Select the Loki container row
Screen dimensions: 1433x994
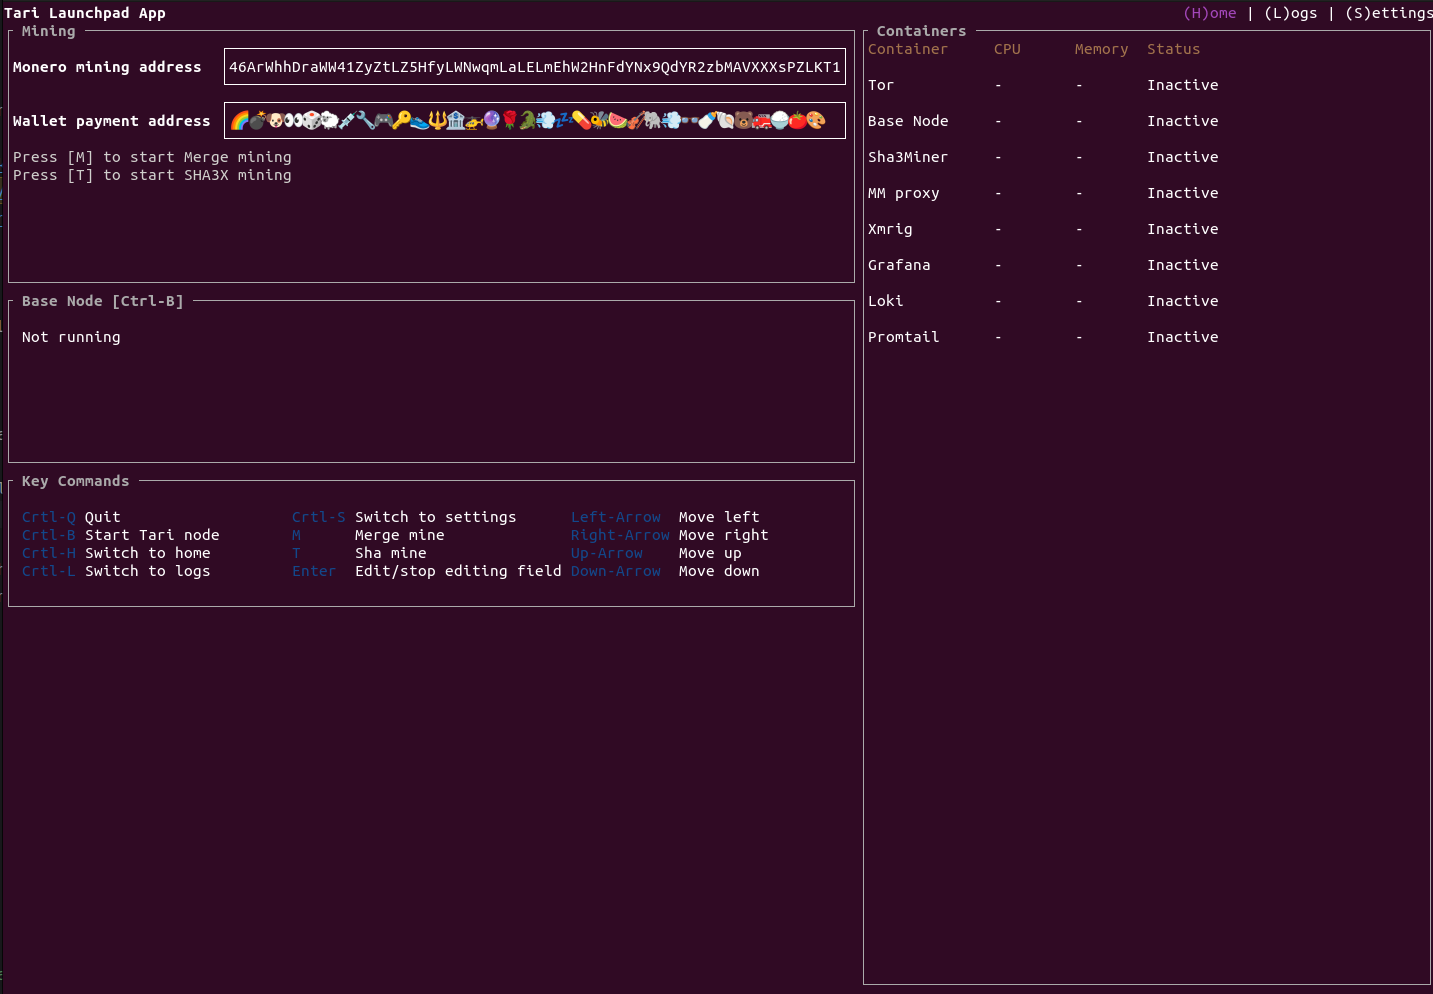coord(1043,301)
